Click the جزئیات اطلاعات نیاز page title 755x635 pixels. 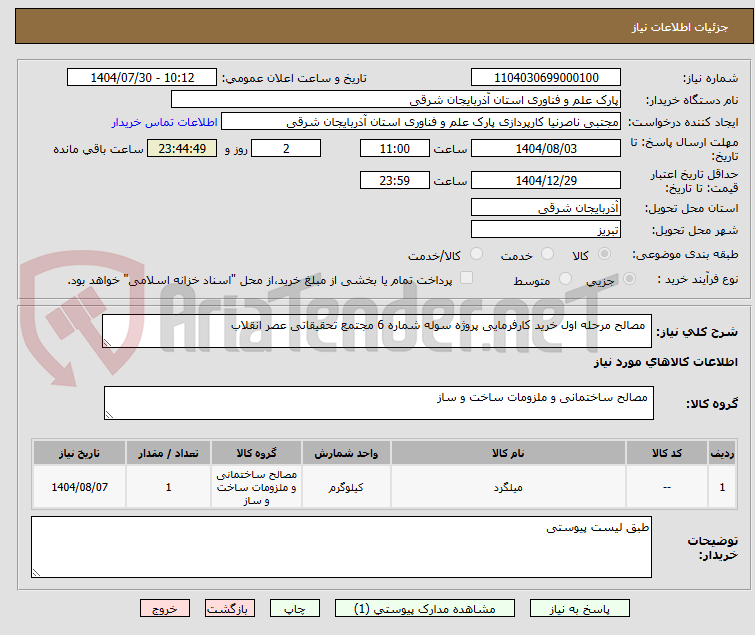[x=680, y=27]
